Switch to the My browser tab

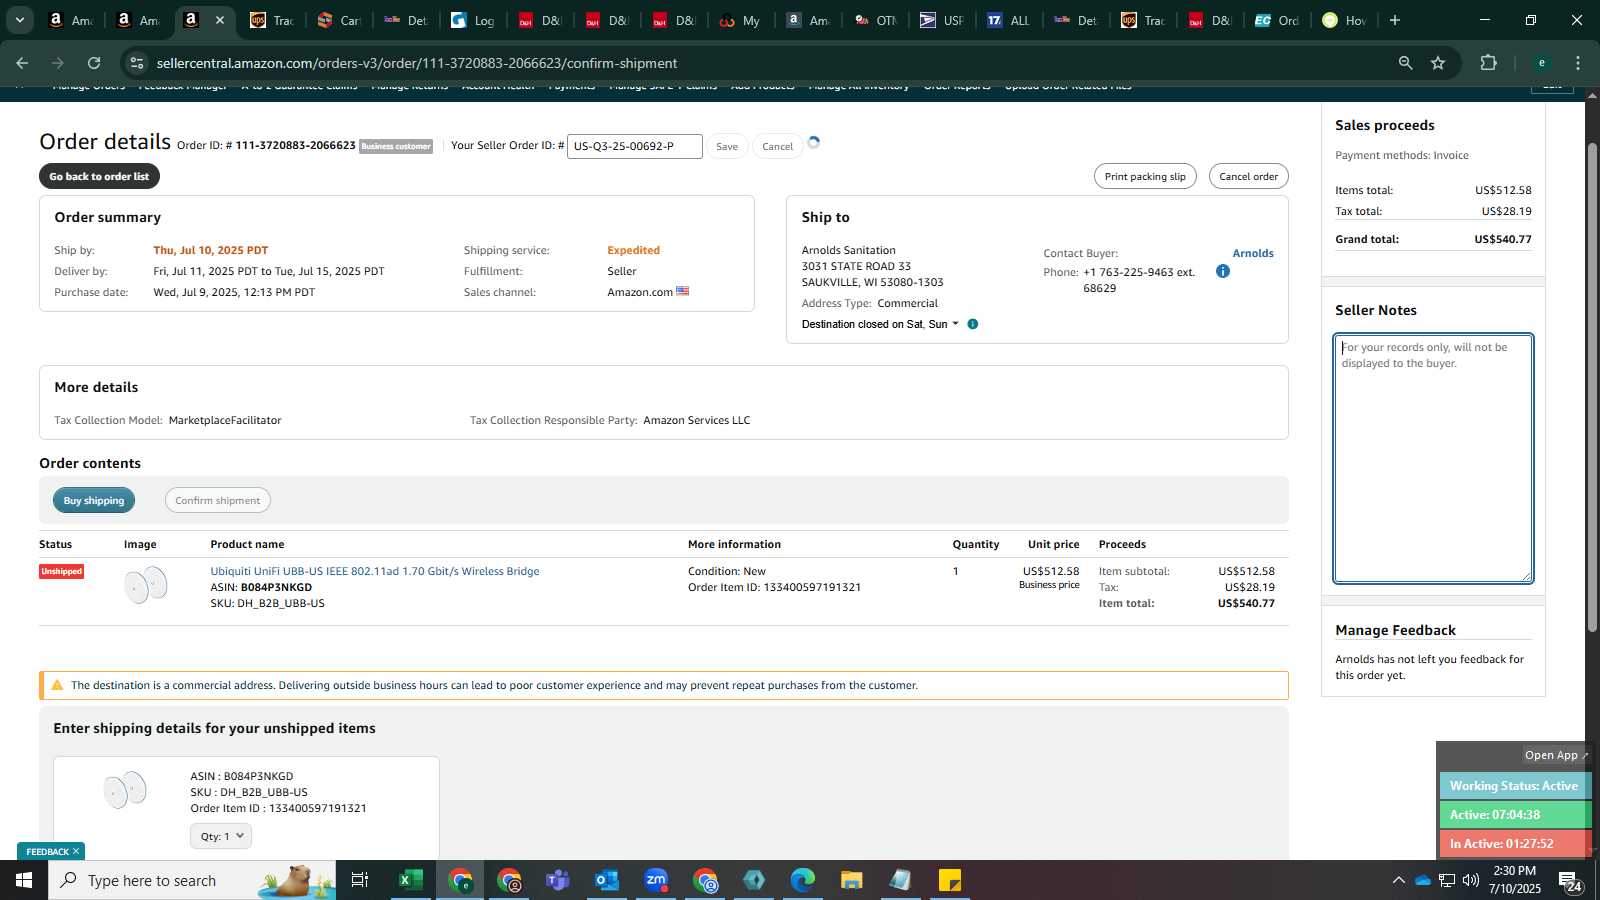(741, 20)
